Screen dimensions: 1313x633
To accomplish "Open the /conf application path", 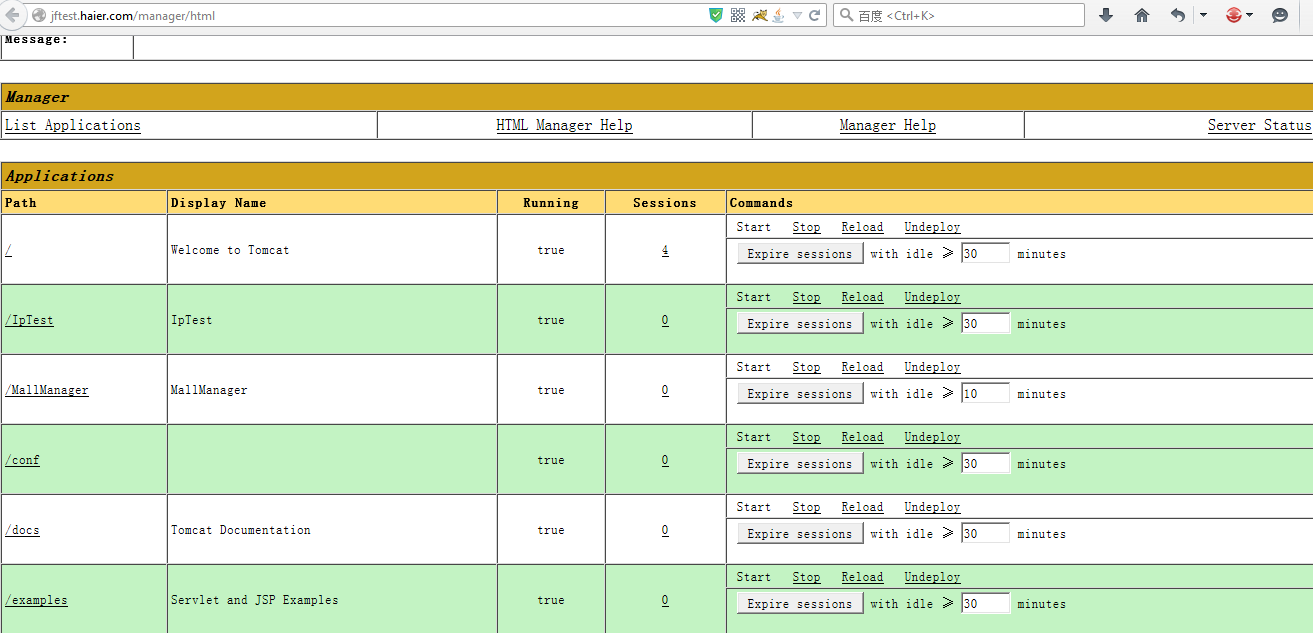I will 22,460.
